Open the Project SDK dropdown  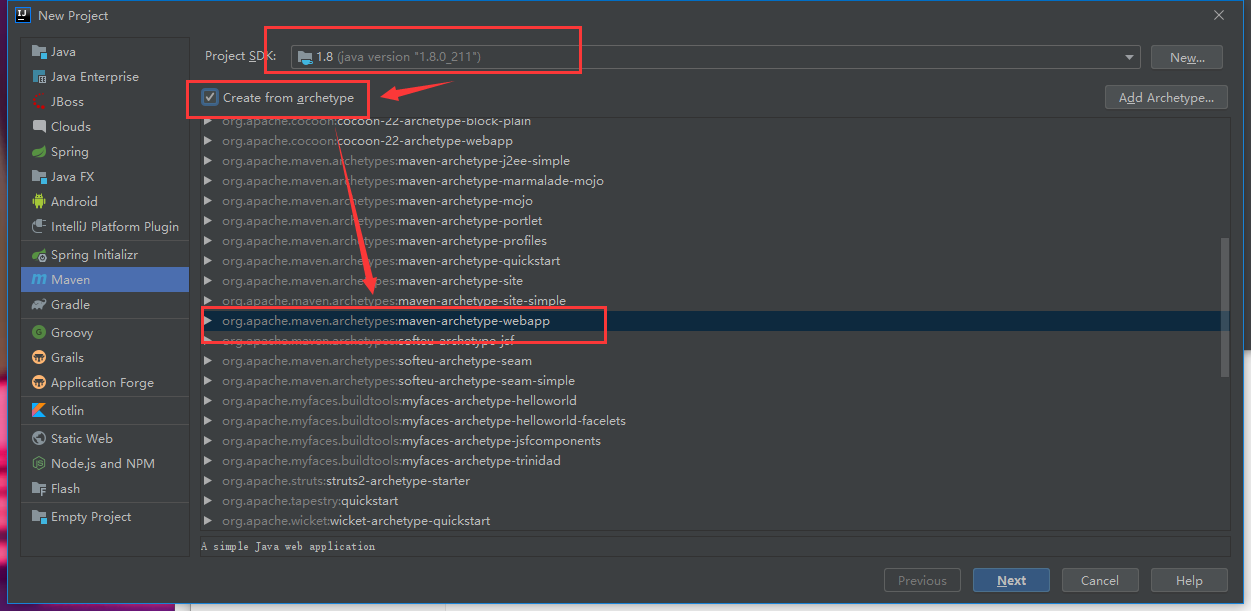(1130, 57)
